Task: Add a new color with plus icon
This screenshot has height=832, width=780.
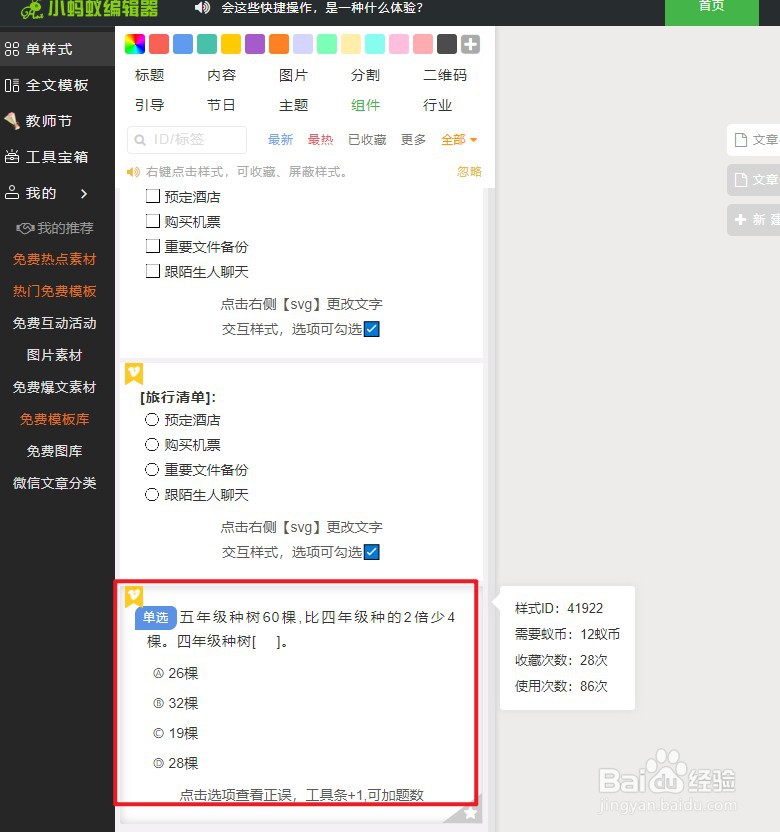Action: (x=471, y=44)
